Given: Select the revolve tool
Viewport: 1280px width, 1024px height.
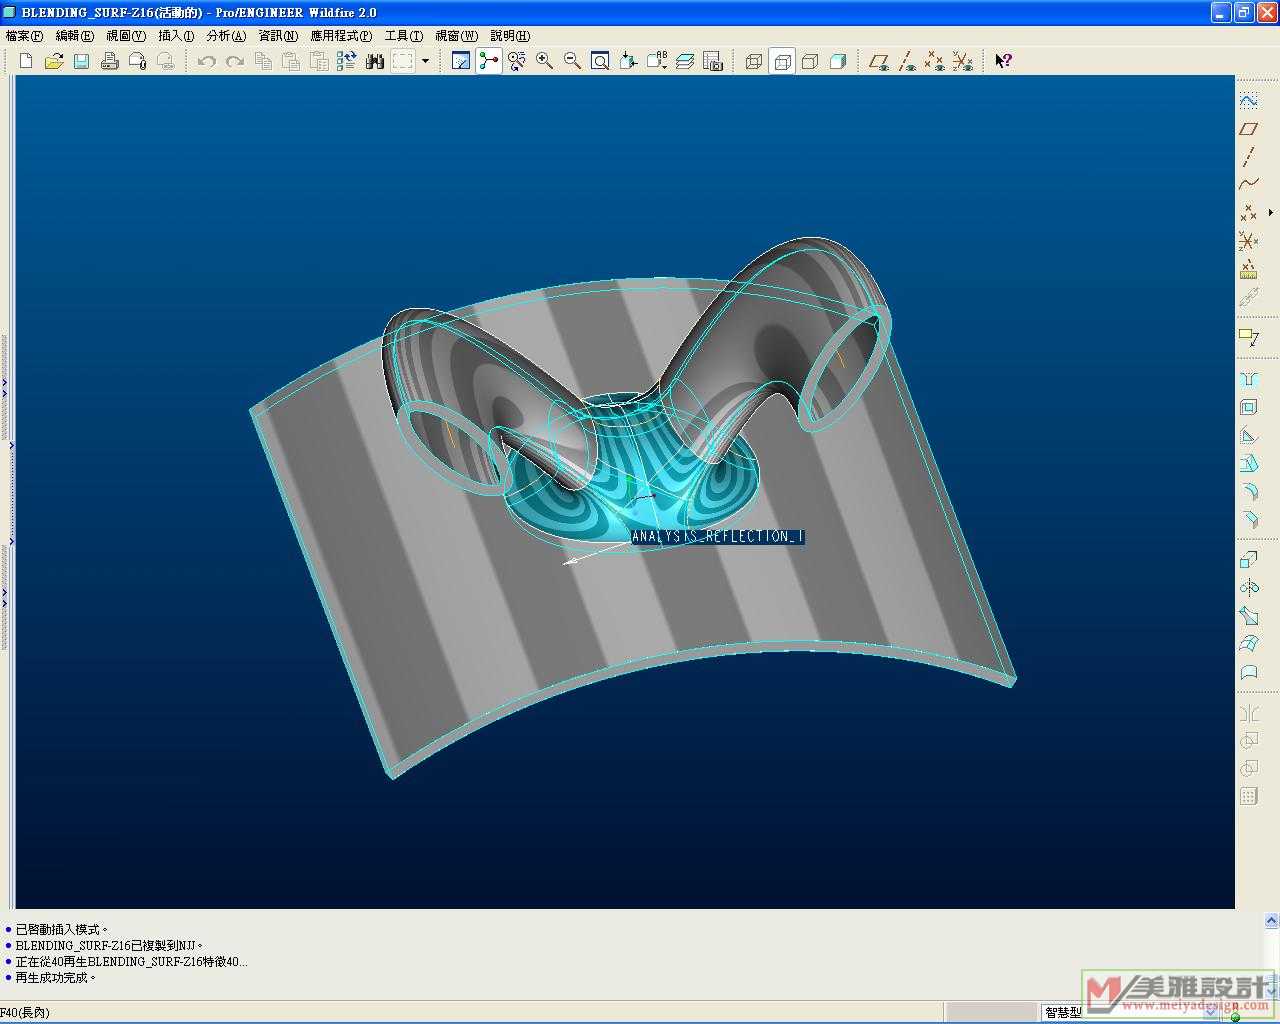Looking at the screenshot, I should tap(1249, 588).
